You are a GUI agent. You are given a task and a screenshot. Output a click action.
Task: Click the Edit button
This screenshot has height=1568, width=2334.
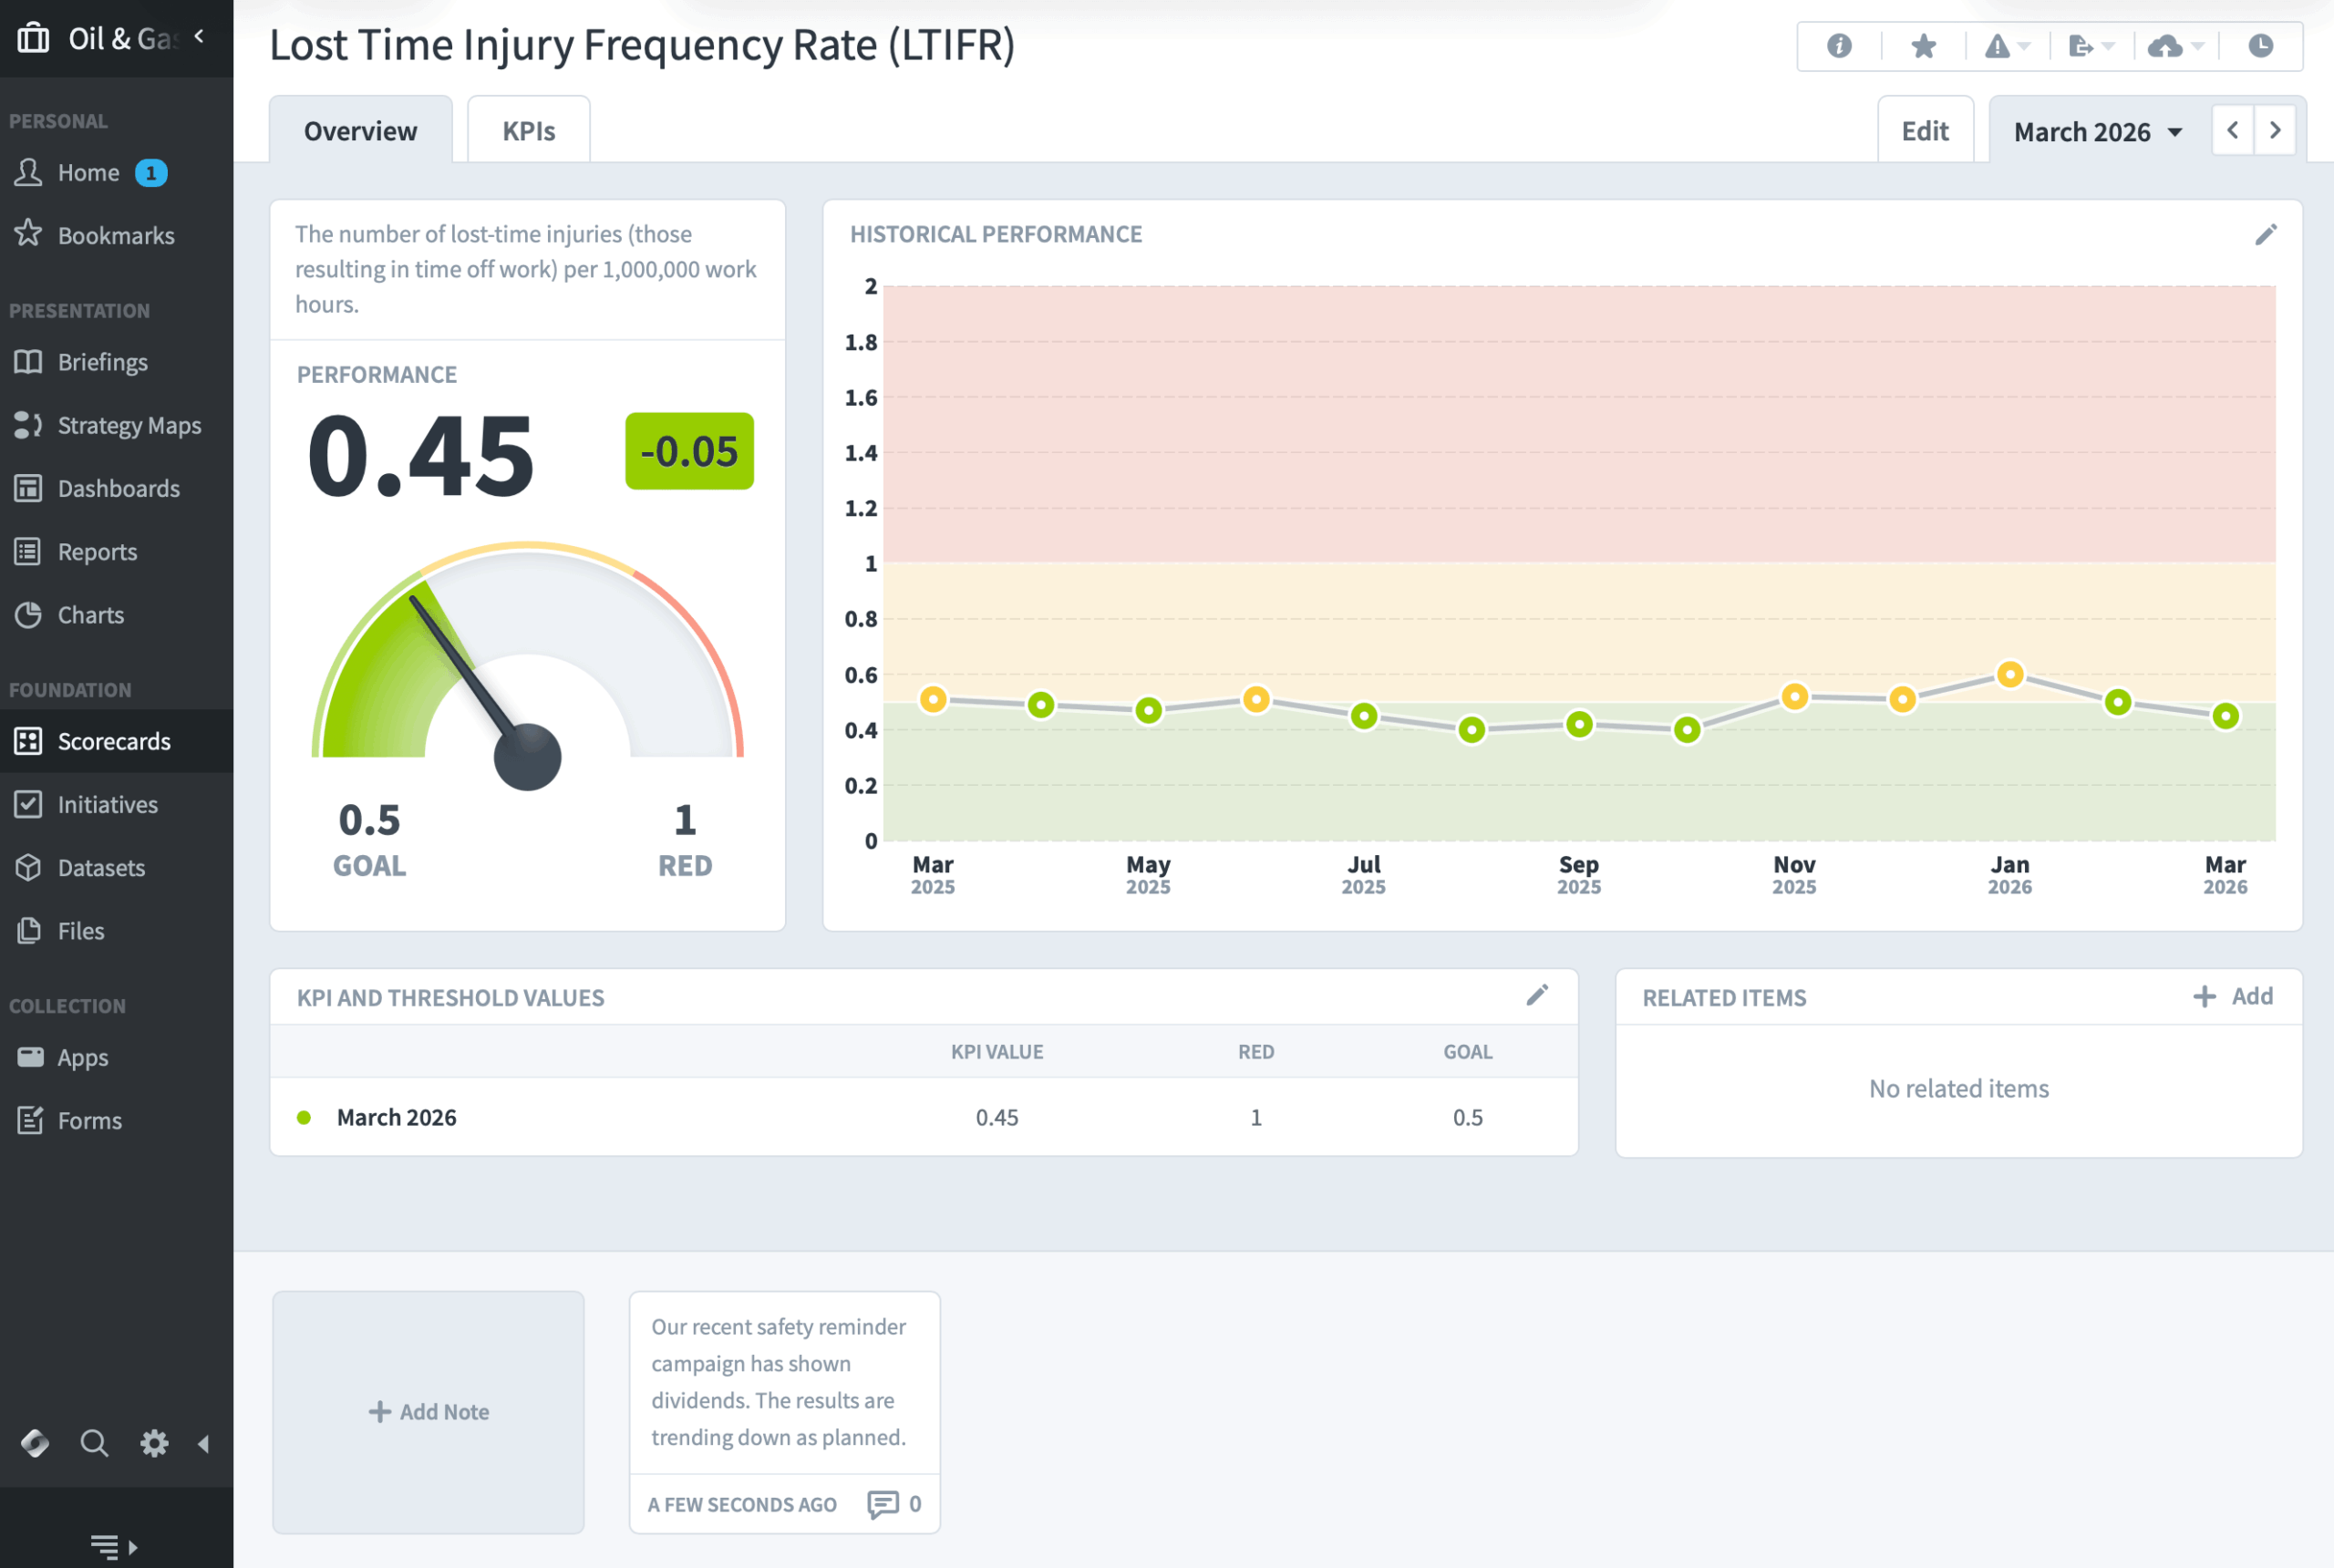1925,129
